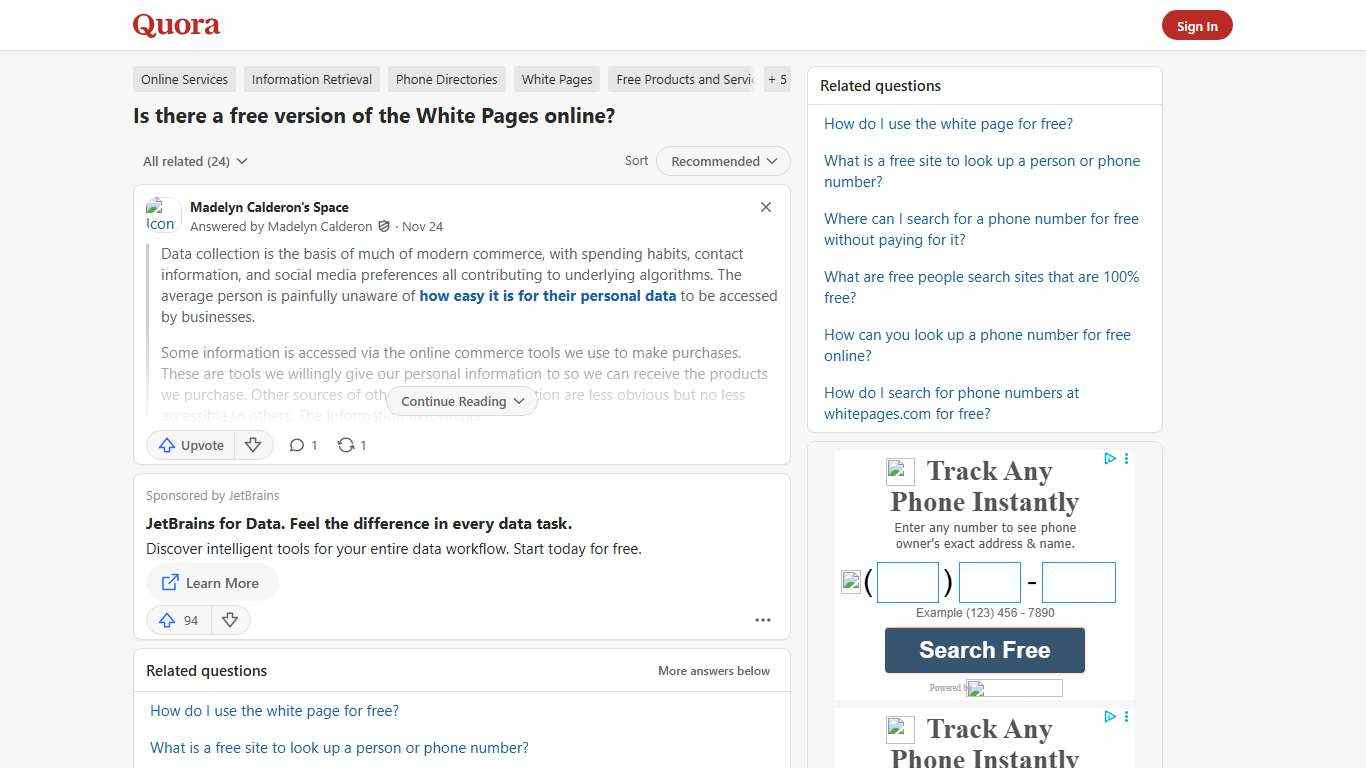Show five more topics via +5
1366x768 pixels.
(777, 79)
